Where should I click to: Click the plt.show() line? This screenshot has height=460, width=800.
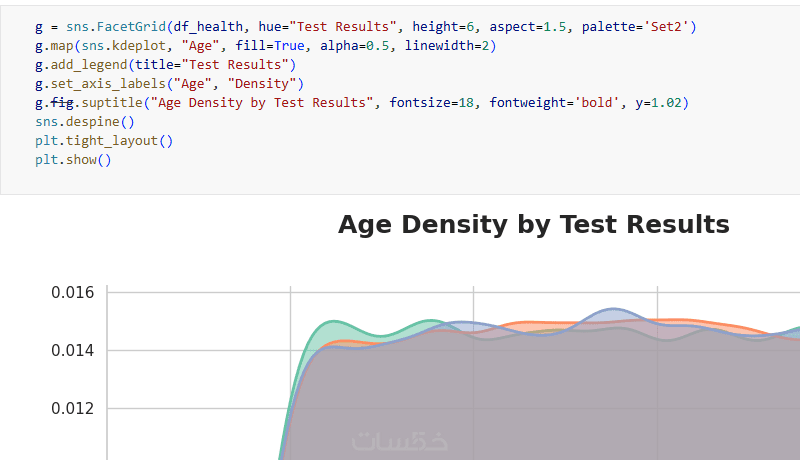[x=73, y=160]
